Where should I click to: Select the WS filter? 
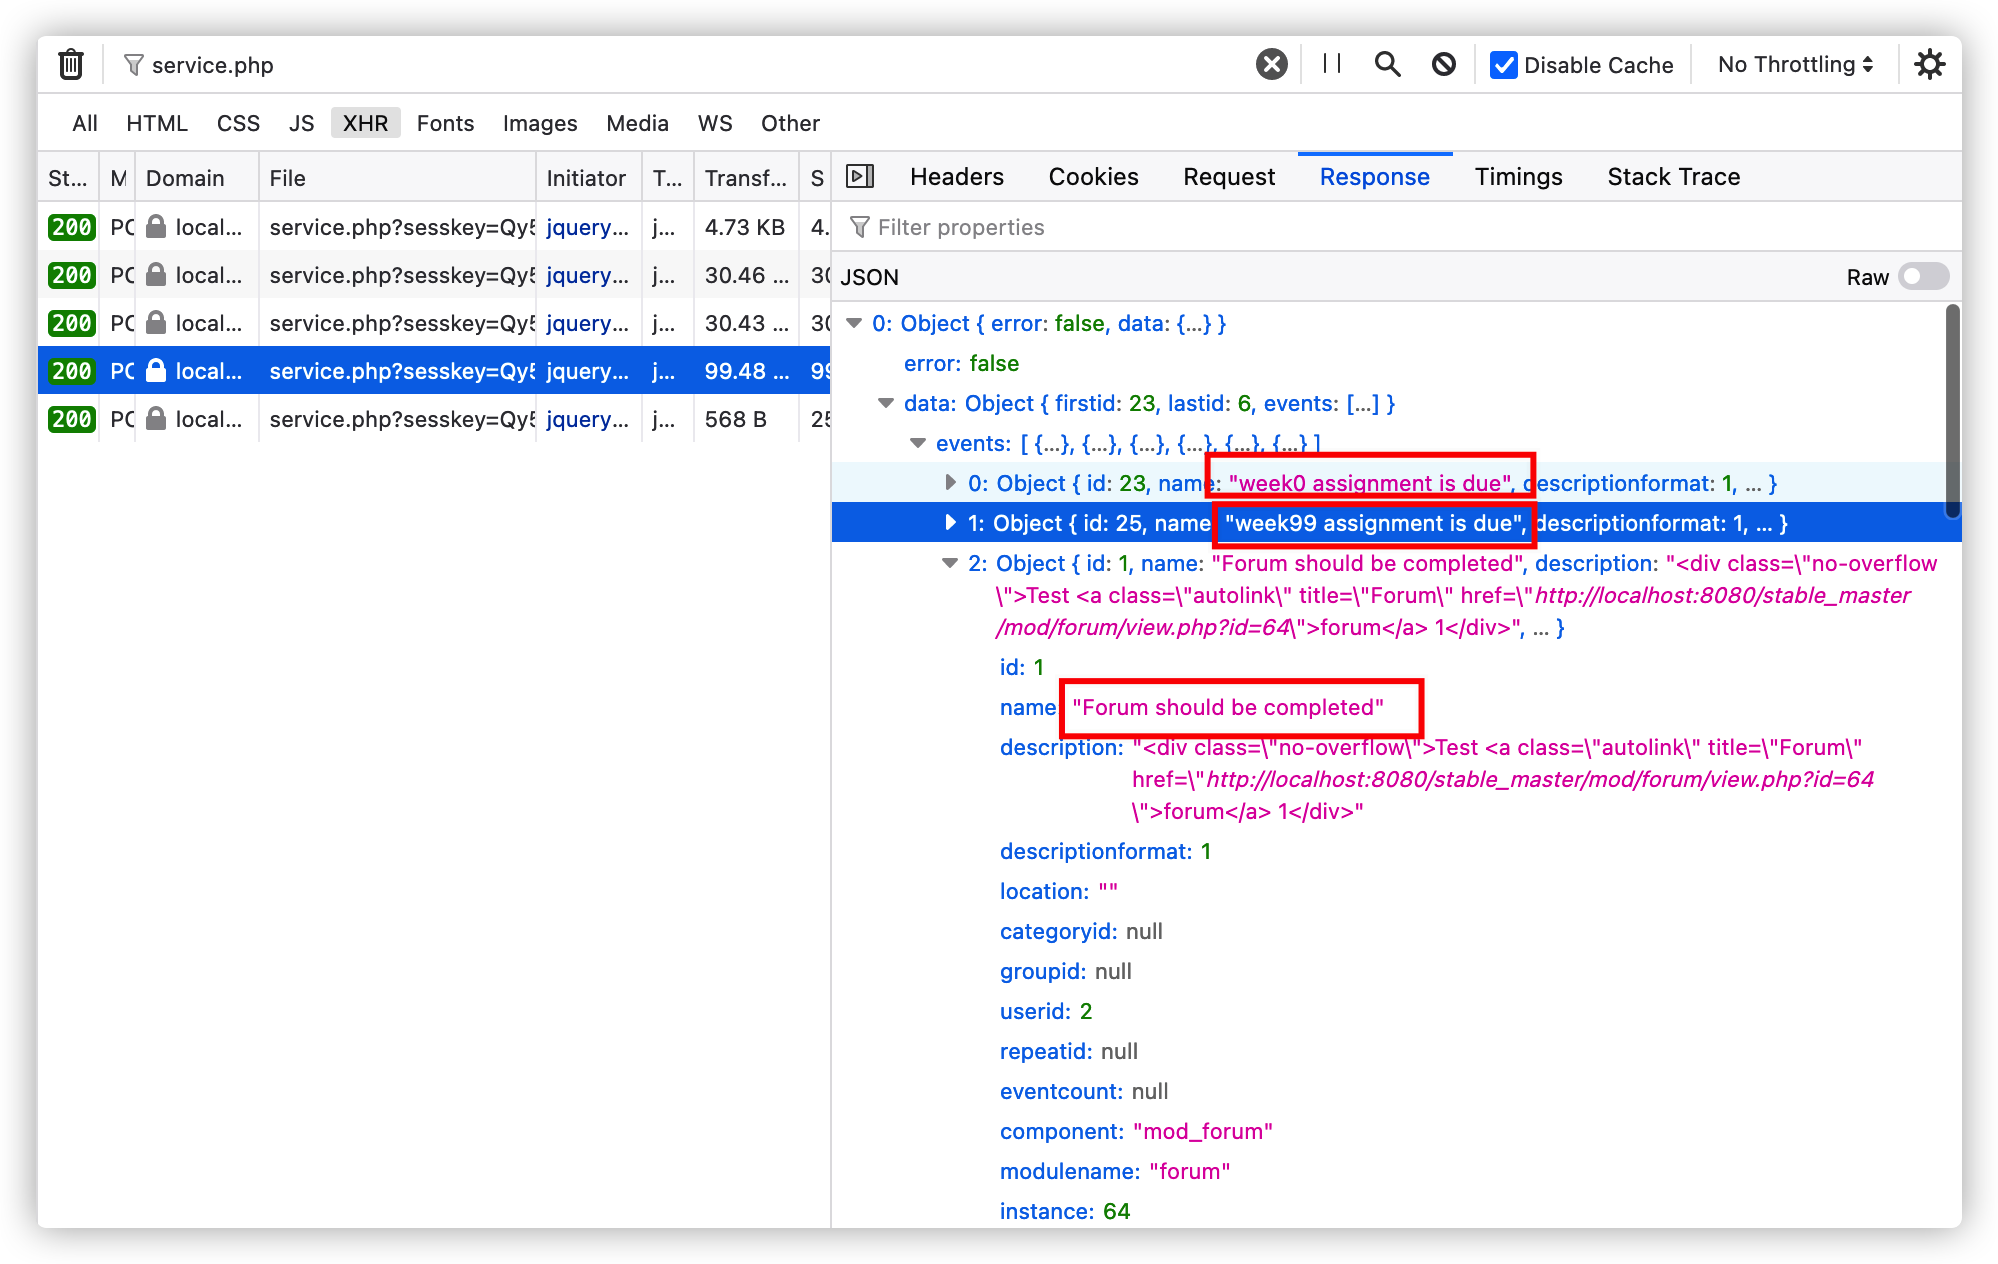click(x=715, y=123)
